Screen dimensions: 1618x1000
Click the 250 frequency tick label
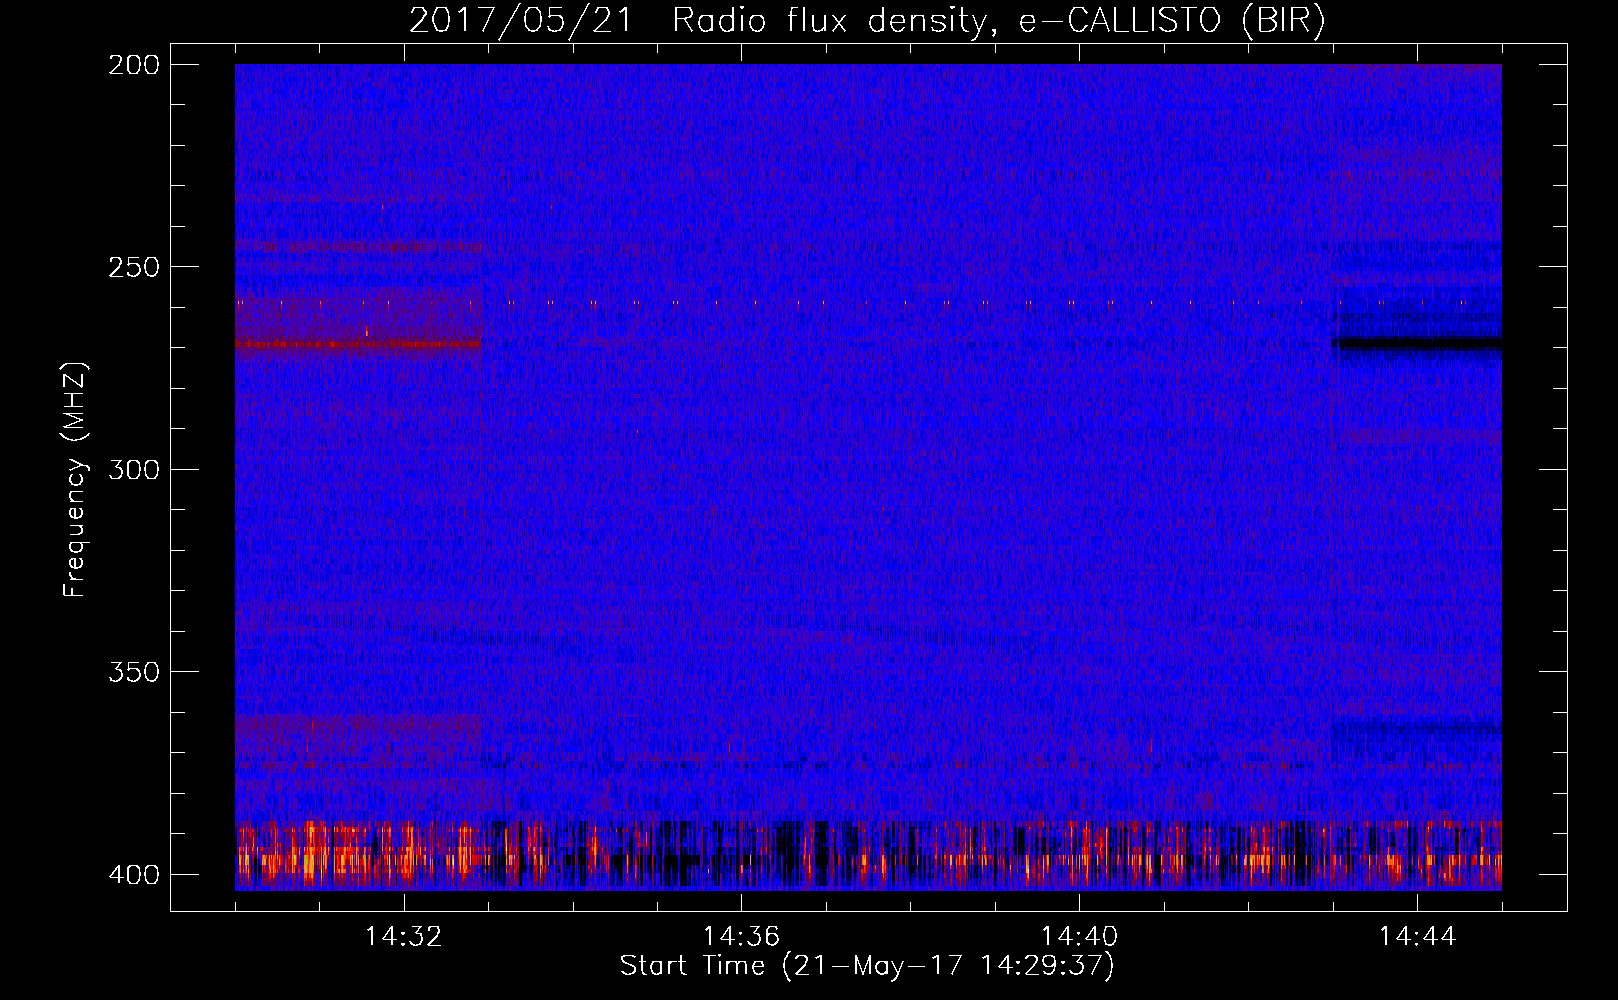tap(133, 267)
